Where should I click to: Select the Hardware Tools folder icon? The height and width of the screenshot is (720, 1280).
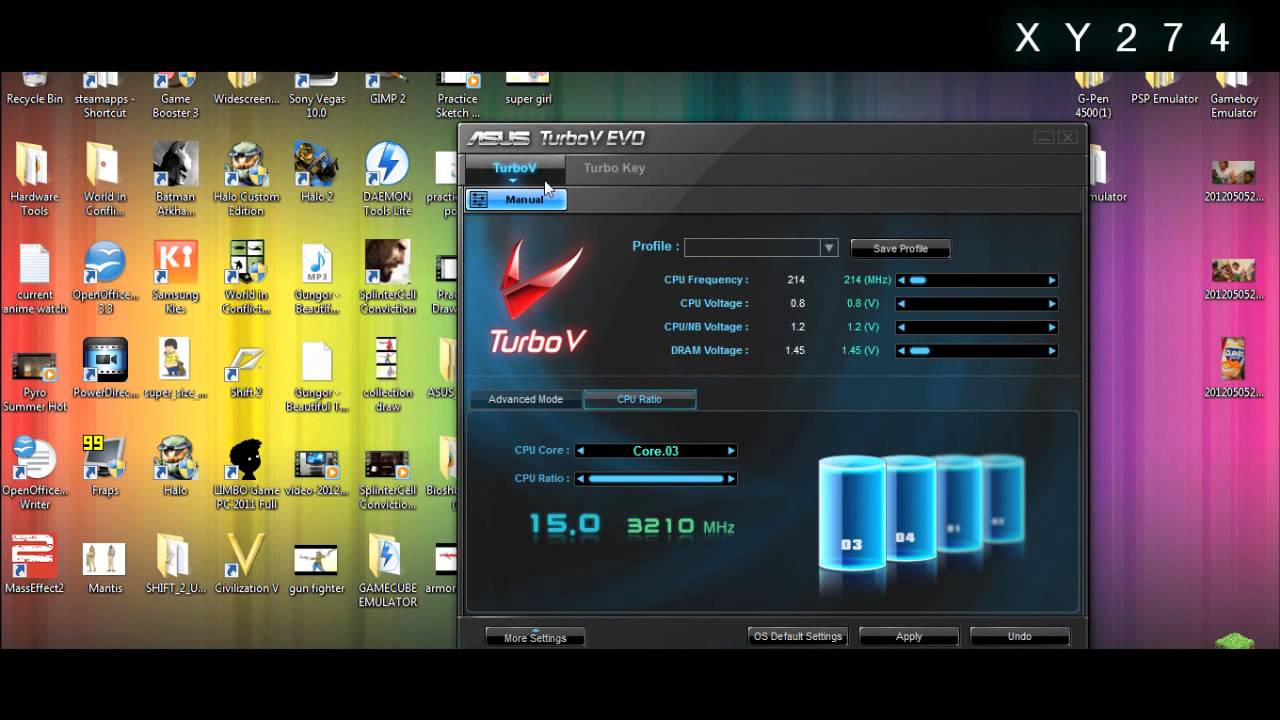34,180
